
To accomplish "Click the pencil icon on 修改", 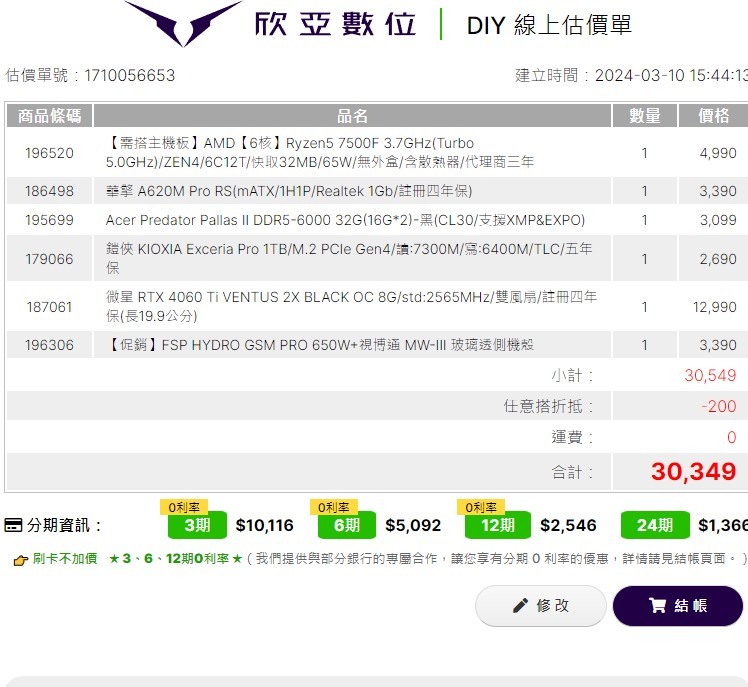I will point(520,605).
